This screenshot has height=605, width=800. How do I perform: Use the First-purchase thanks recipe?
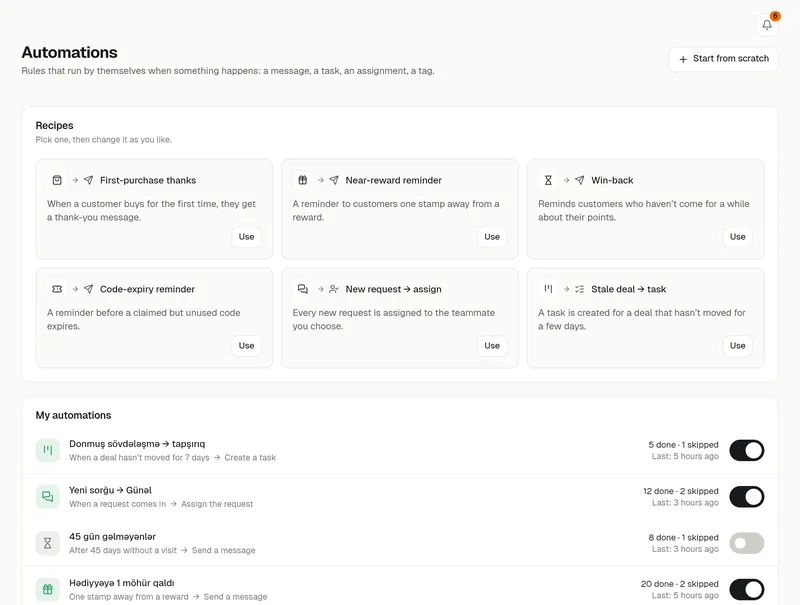[x=246, y=237]
